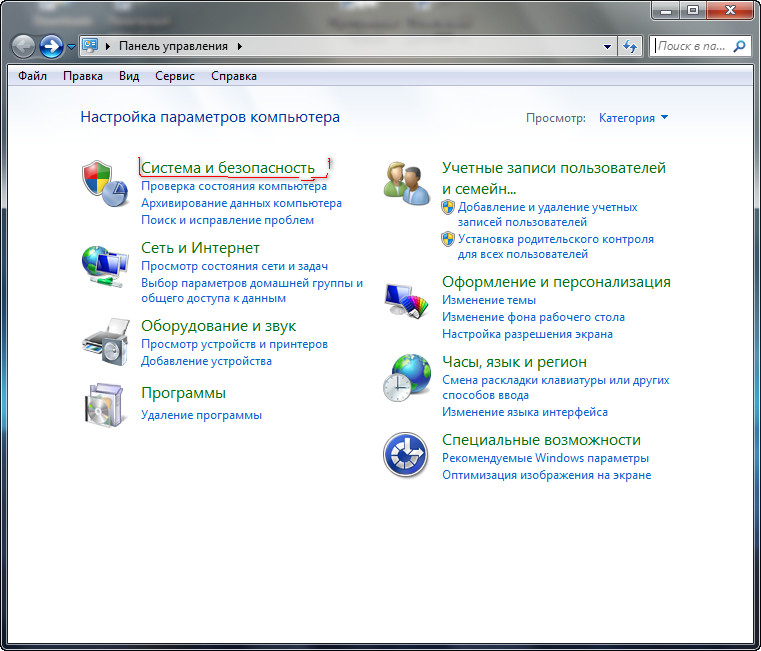Click the Network and Internet globe icon

[104, 265]
